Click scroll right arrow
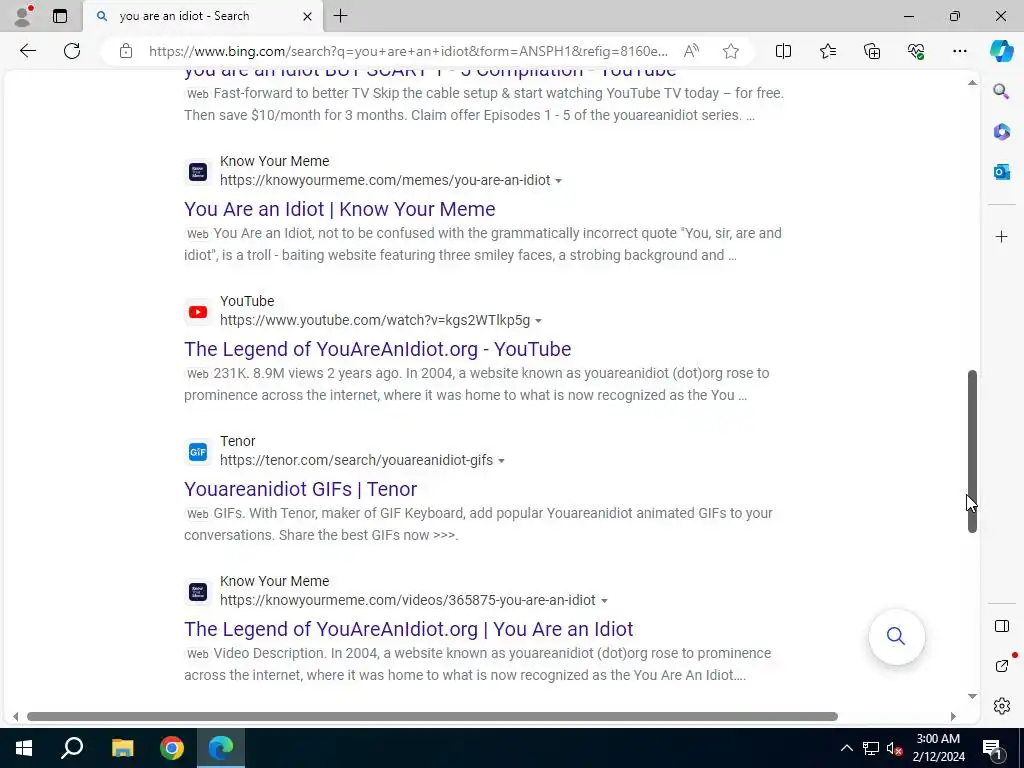Screen dimensions: 1024x768 tap(953, 716)
